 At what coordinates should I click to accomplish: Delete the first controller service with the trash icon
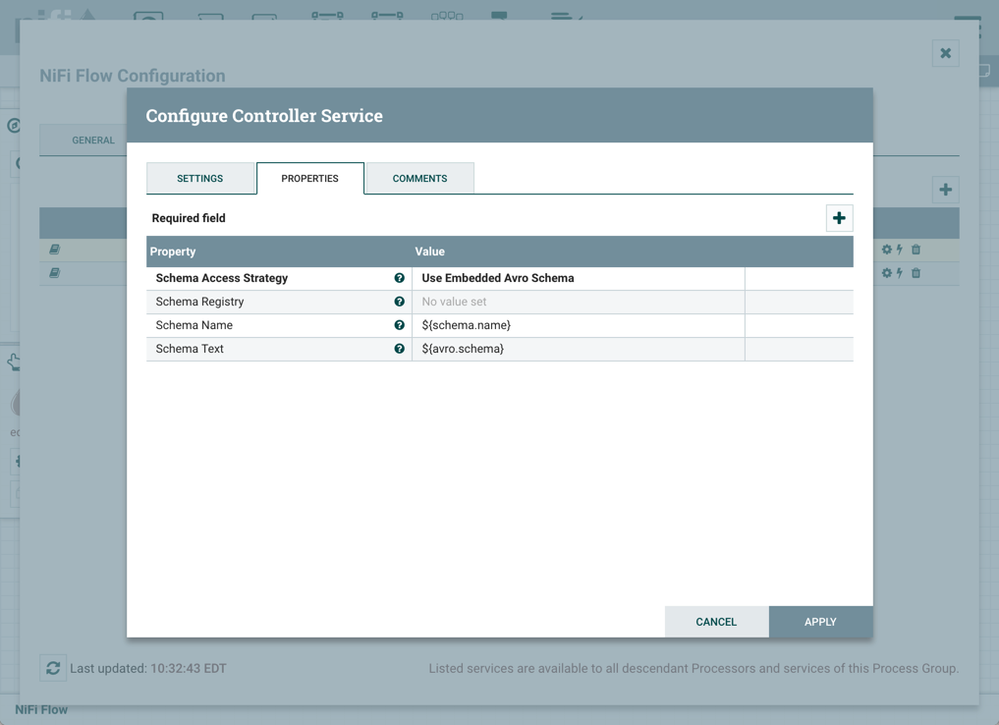[x=915, y=250]
